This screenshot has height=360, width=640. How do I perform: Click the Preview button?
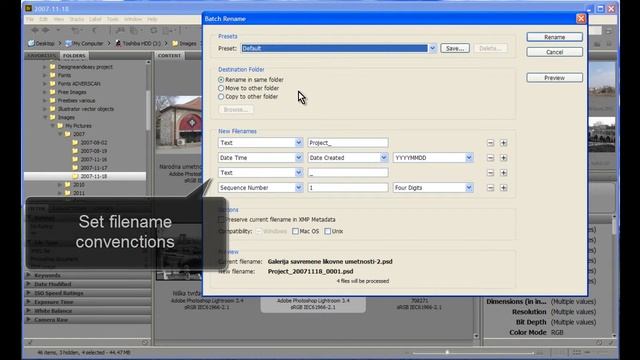[x=554, y=78]
